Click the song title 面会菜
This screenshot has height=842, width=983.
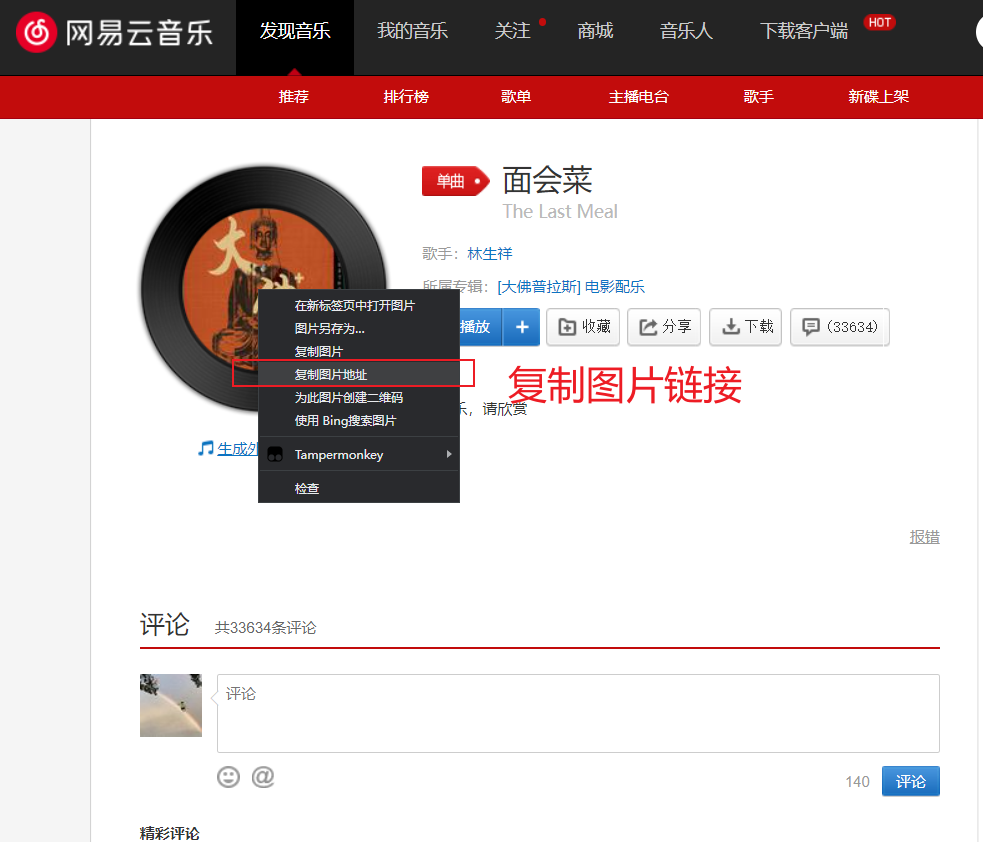(x=547, y=181)
